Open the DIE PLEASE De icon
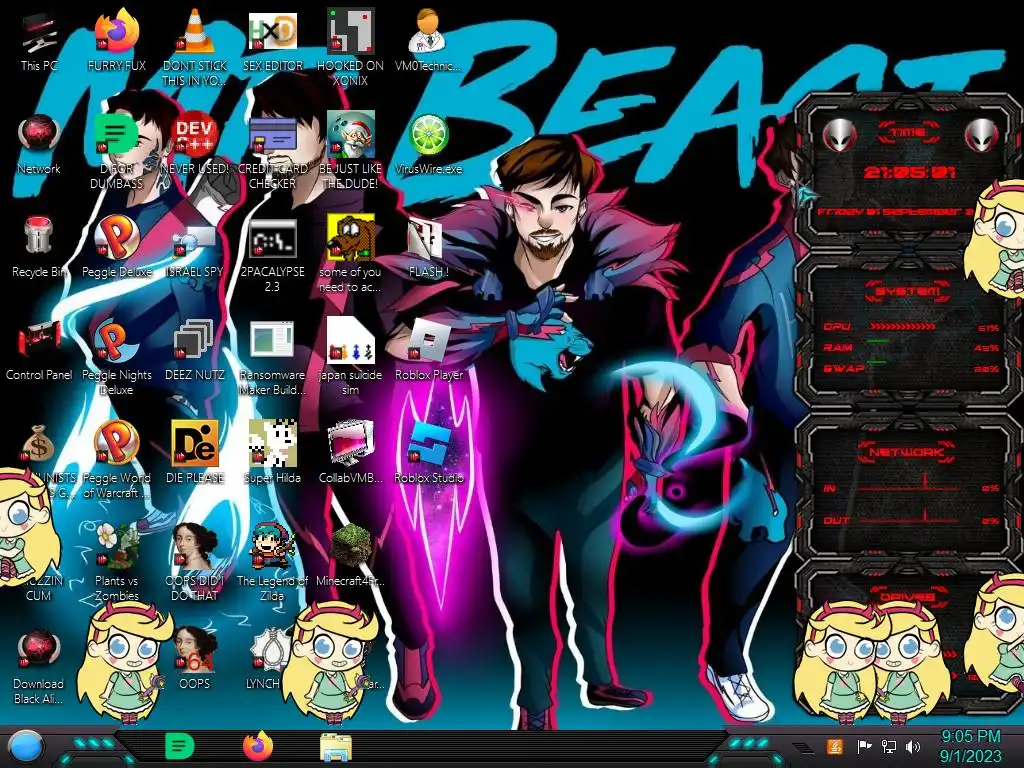The width and height of the screenshot is (1024, 768). [x=194, y=443]
